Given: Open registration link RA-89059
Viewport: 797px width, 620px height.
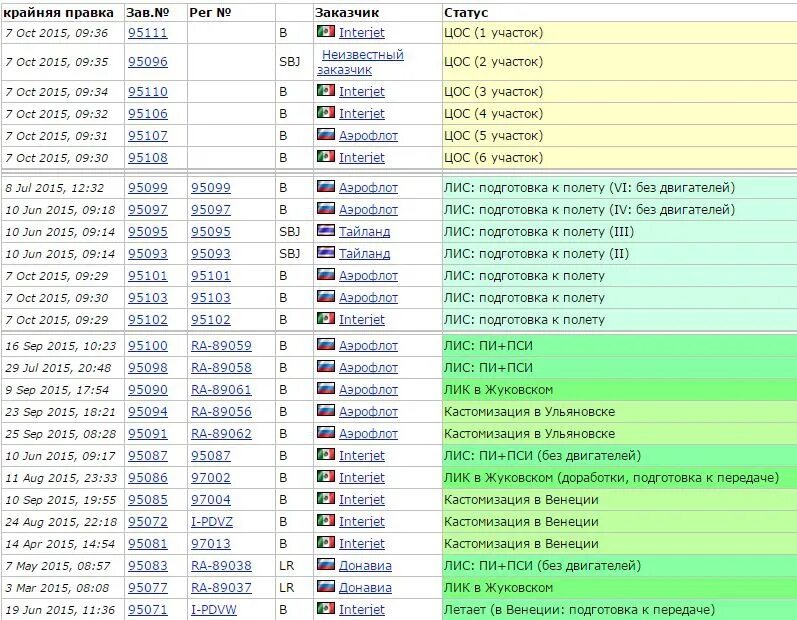Looking at the screenshot, I should [x=221, y=346].
